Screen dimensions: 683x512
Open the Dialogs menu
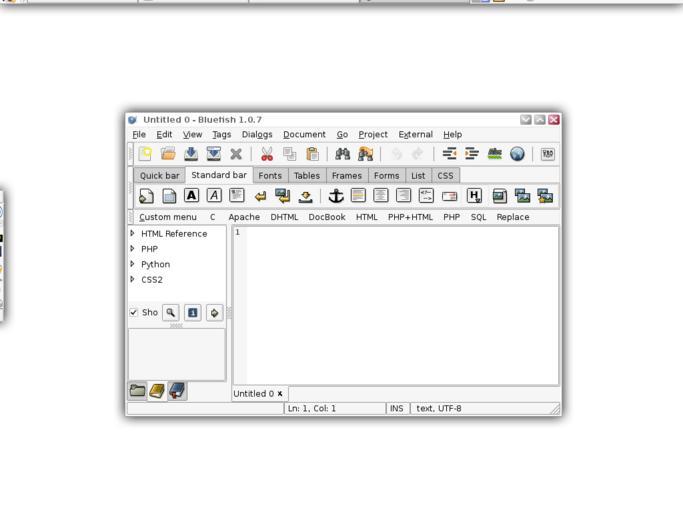click(257, 135)
